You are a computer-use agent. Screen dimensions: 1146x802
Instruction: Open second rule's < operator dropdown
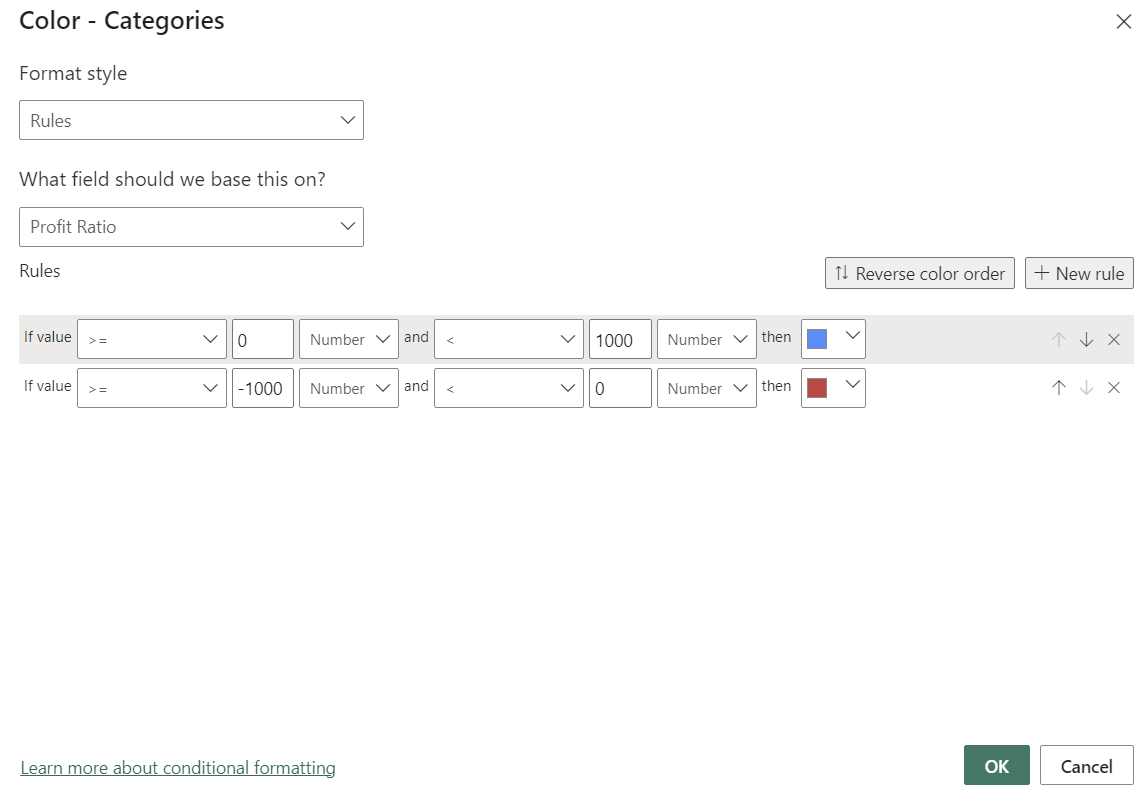pyautogui.click(x=509, y=388)
